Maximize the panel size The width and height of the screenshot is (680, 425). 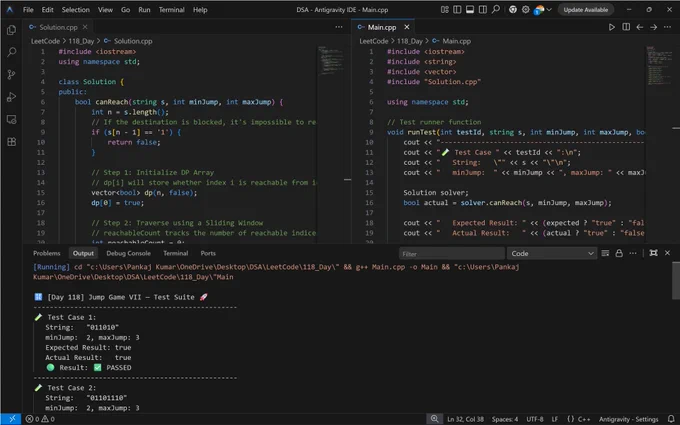(654, 253)
